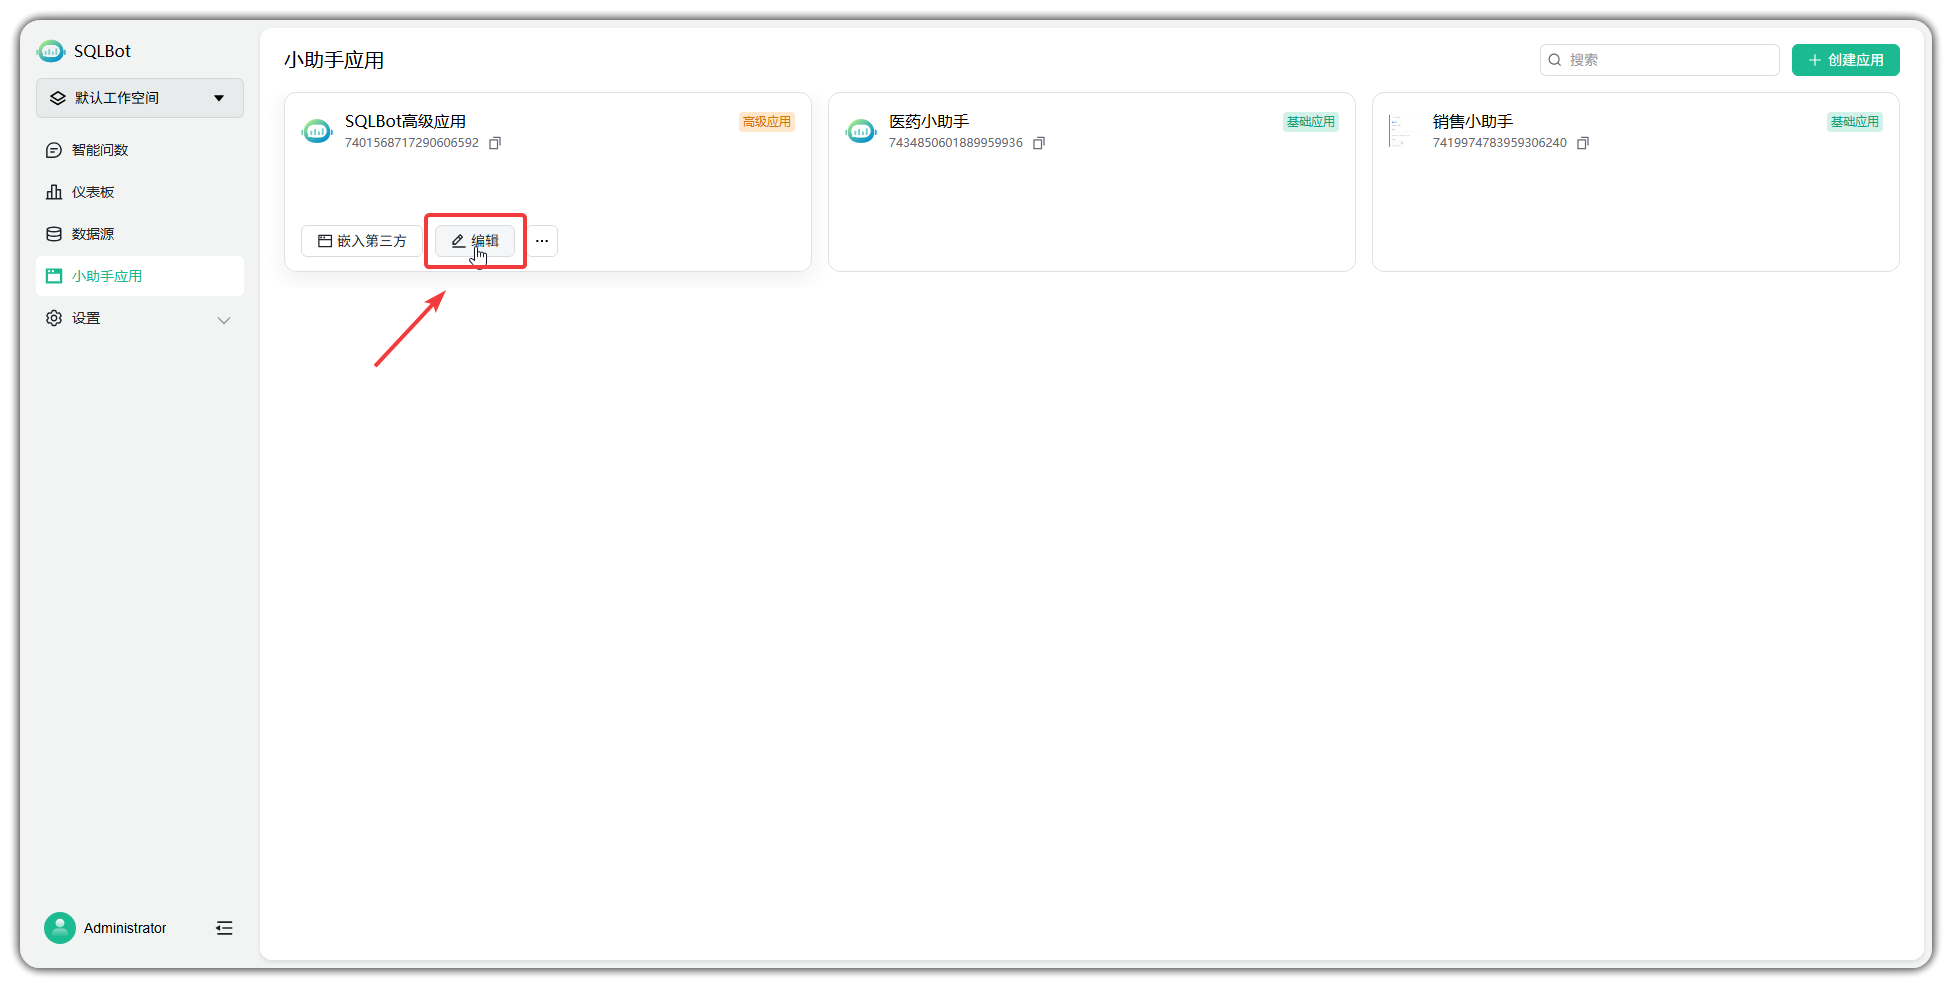The height and width of the screenshot is (988, 1952).
Task: Click the 编辑 button
Action: (475, 241)
